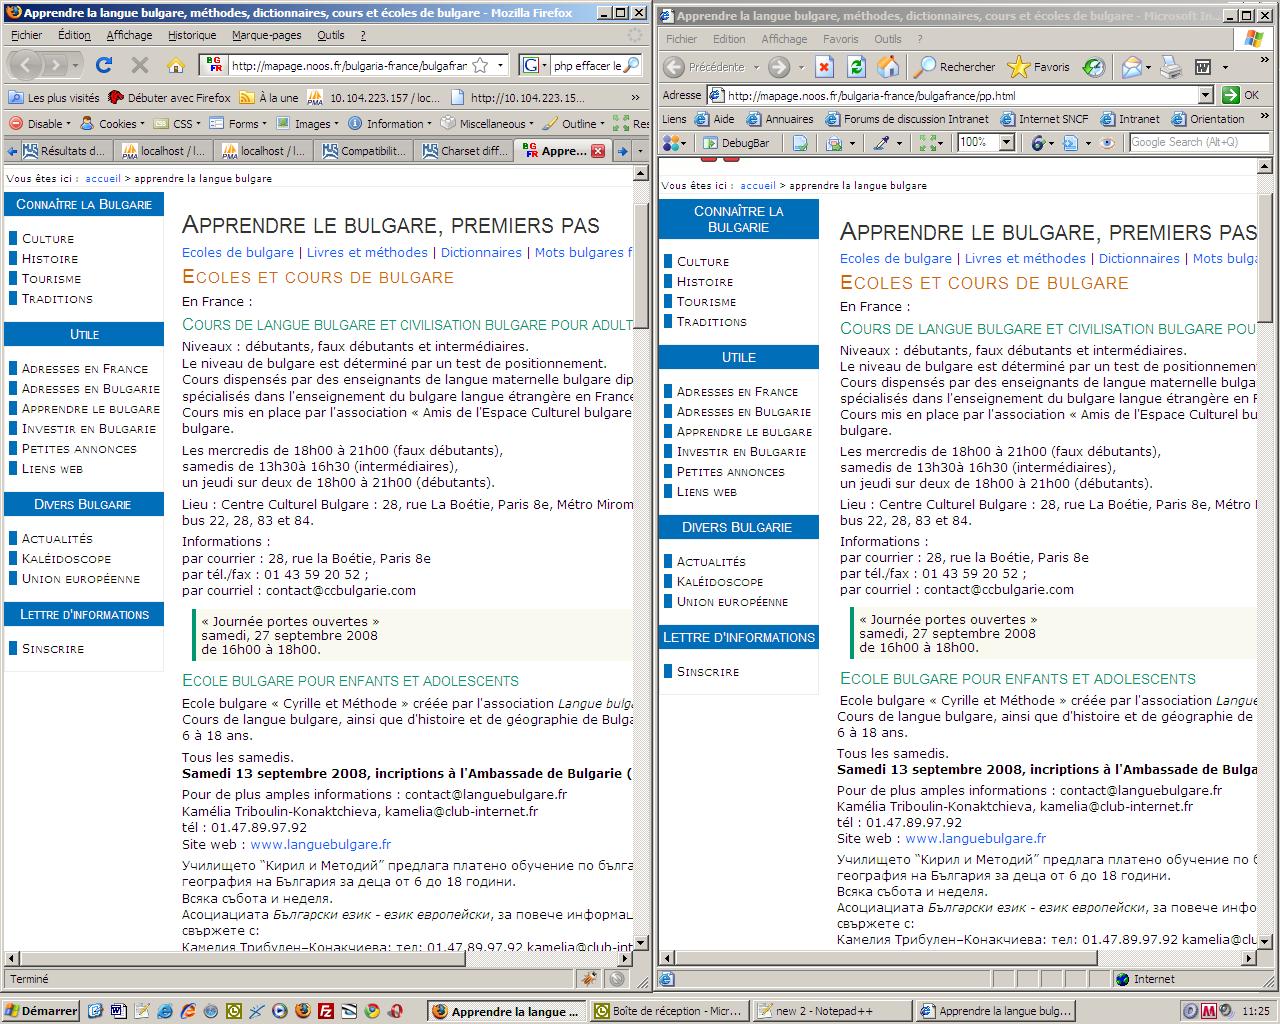Click the Firefox address bar URL
Viewport: 1280px width, 1024px height.
[348, 66]
